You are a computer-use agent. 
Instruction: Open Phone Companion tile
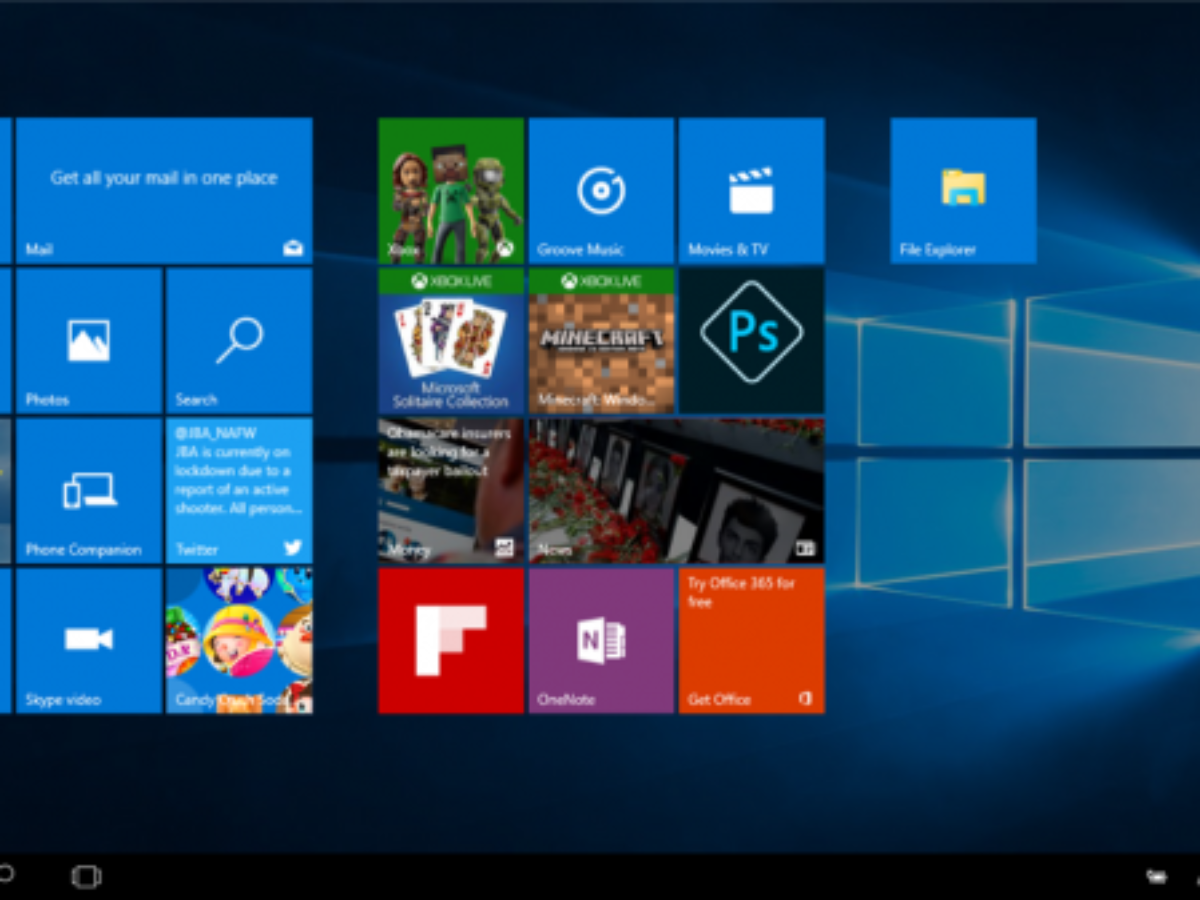pos(89,491)
